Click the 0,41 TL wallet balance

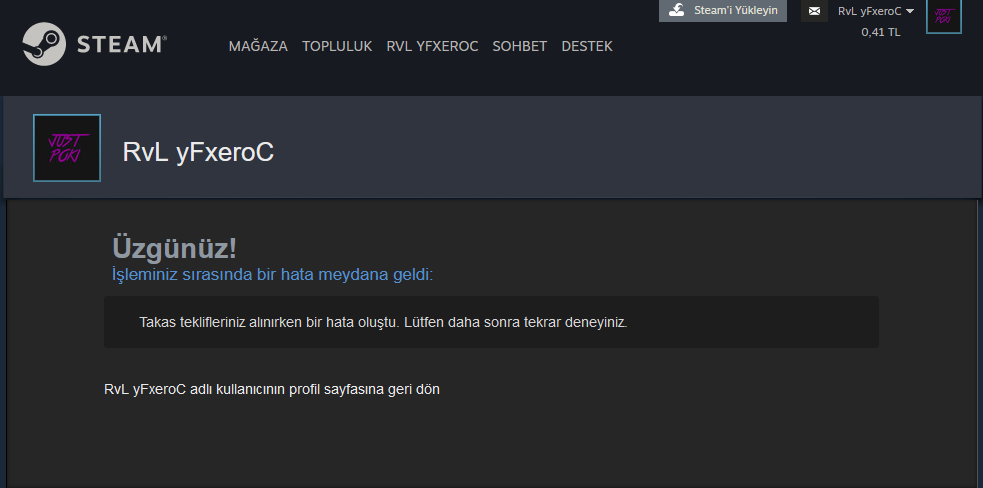(881, 32)
